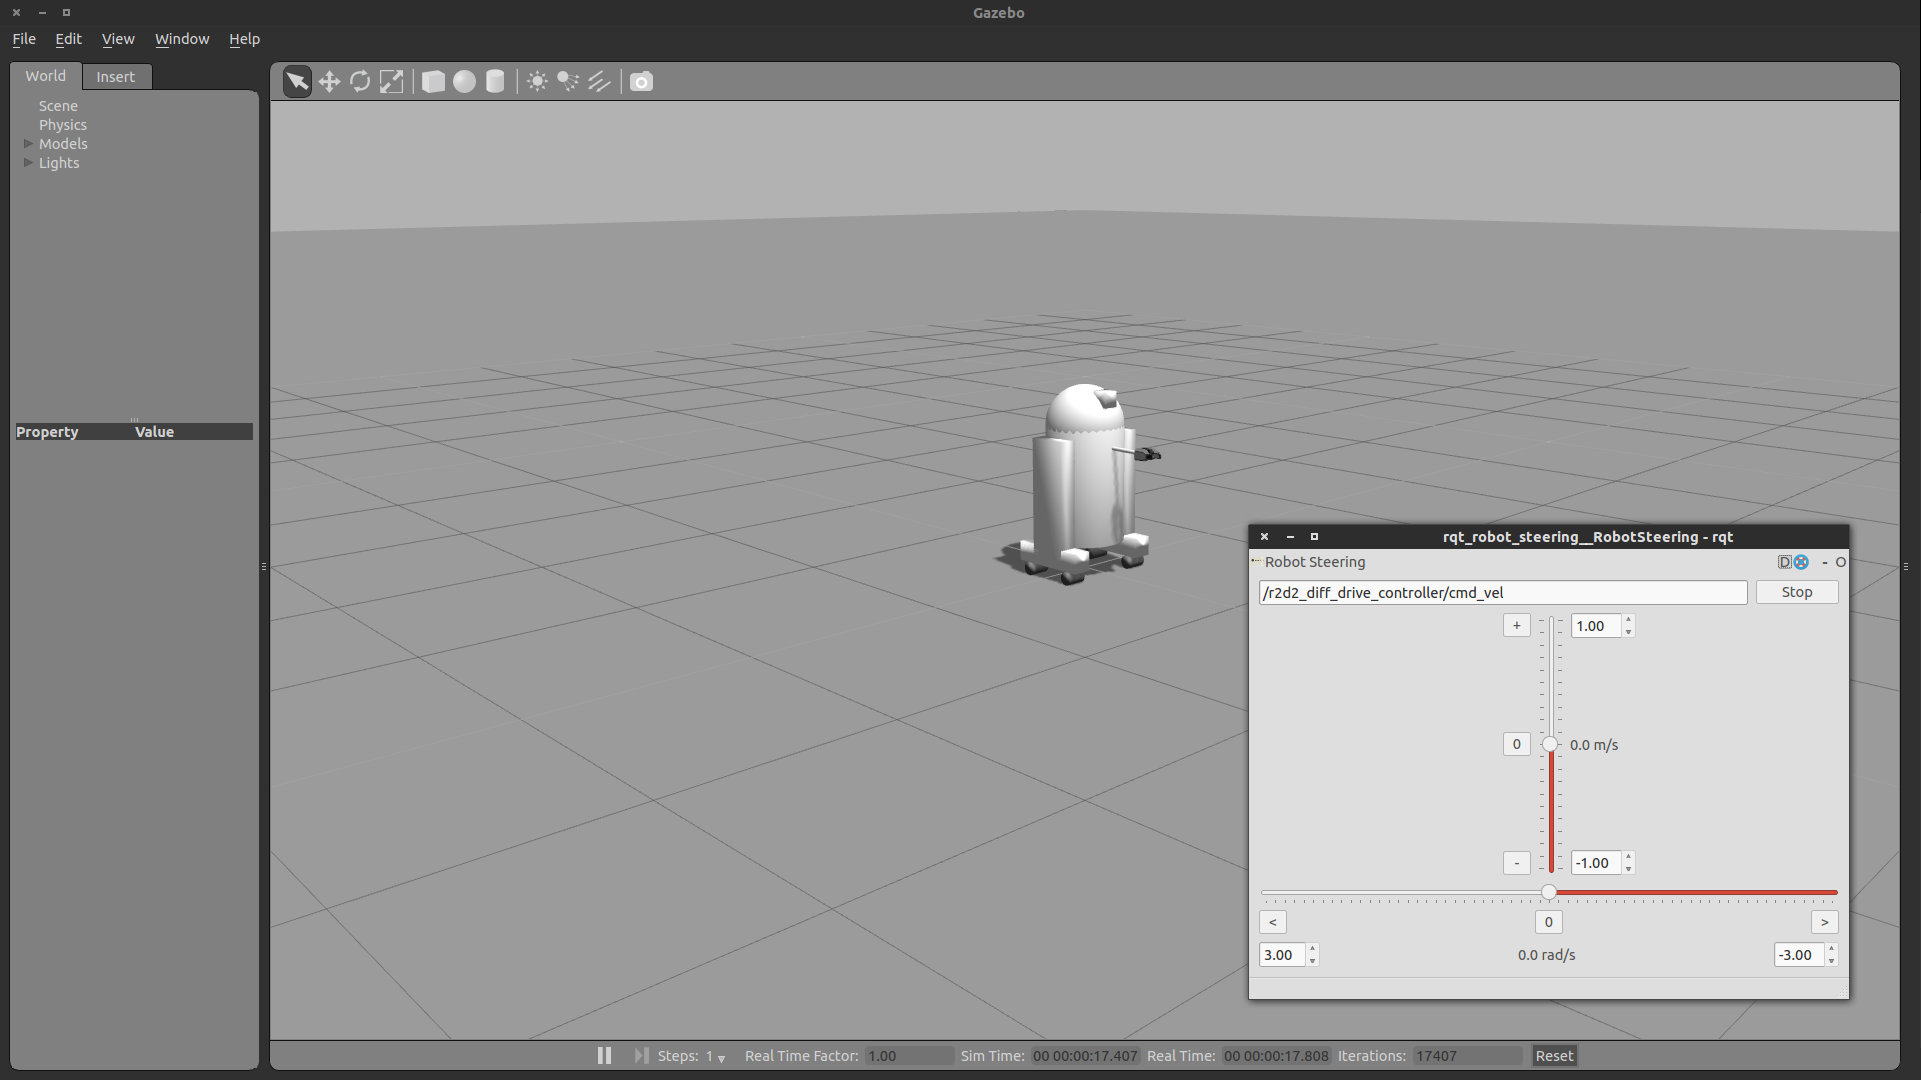Add a spot light
The image size is (1921, 1080).
(x=568, y=81)
